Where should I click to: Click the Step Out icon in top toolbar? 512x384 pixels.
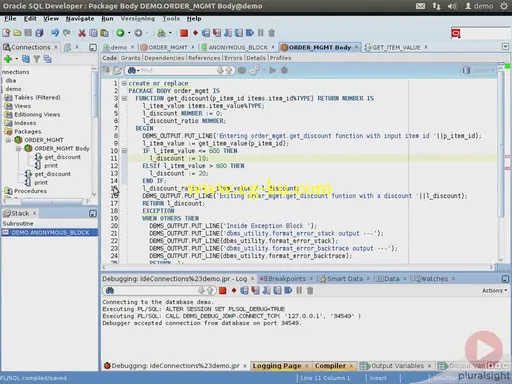[228, 33]
